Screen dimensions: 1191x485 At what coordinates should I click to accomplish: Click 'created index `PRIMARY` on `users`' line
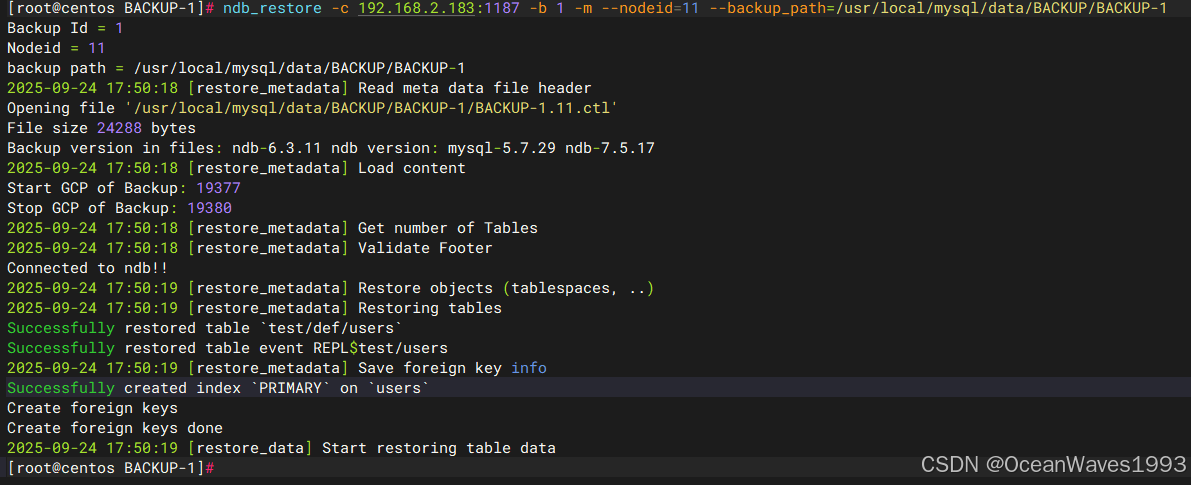point(218,388)
